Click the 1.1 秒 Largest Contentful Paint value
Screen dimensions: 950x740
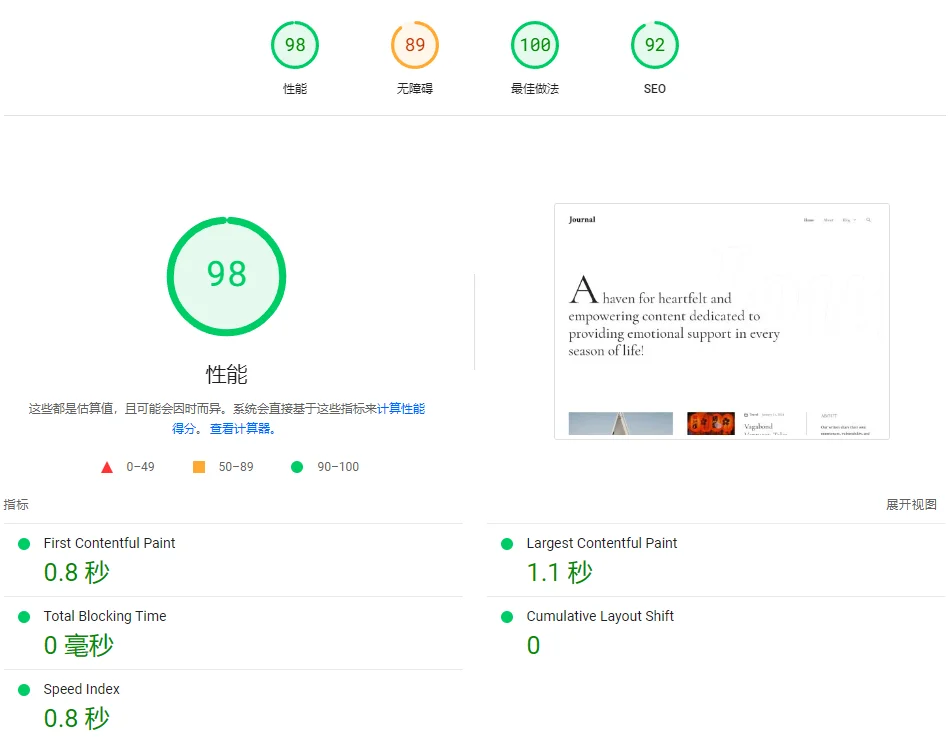(559, 572)
